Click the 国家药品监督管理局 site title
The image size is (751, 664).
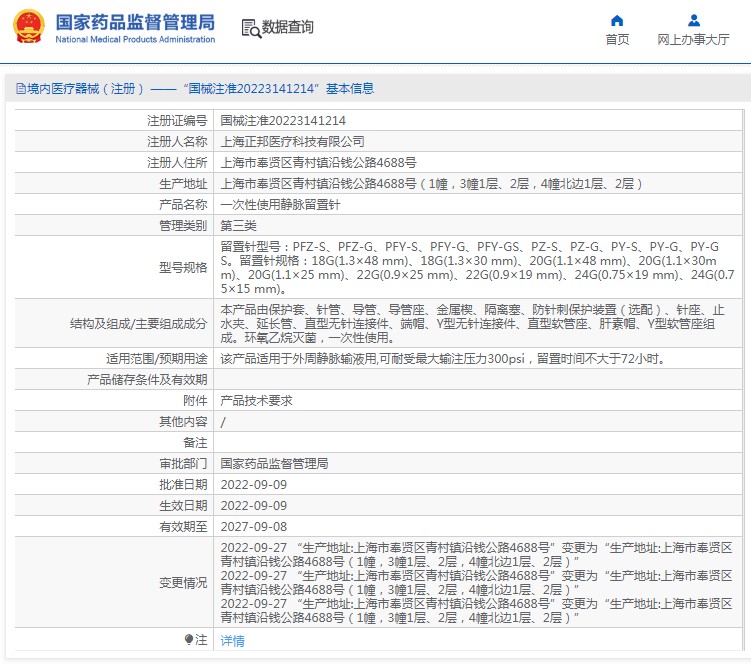tap(134, 21)
